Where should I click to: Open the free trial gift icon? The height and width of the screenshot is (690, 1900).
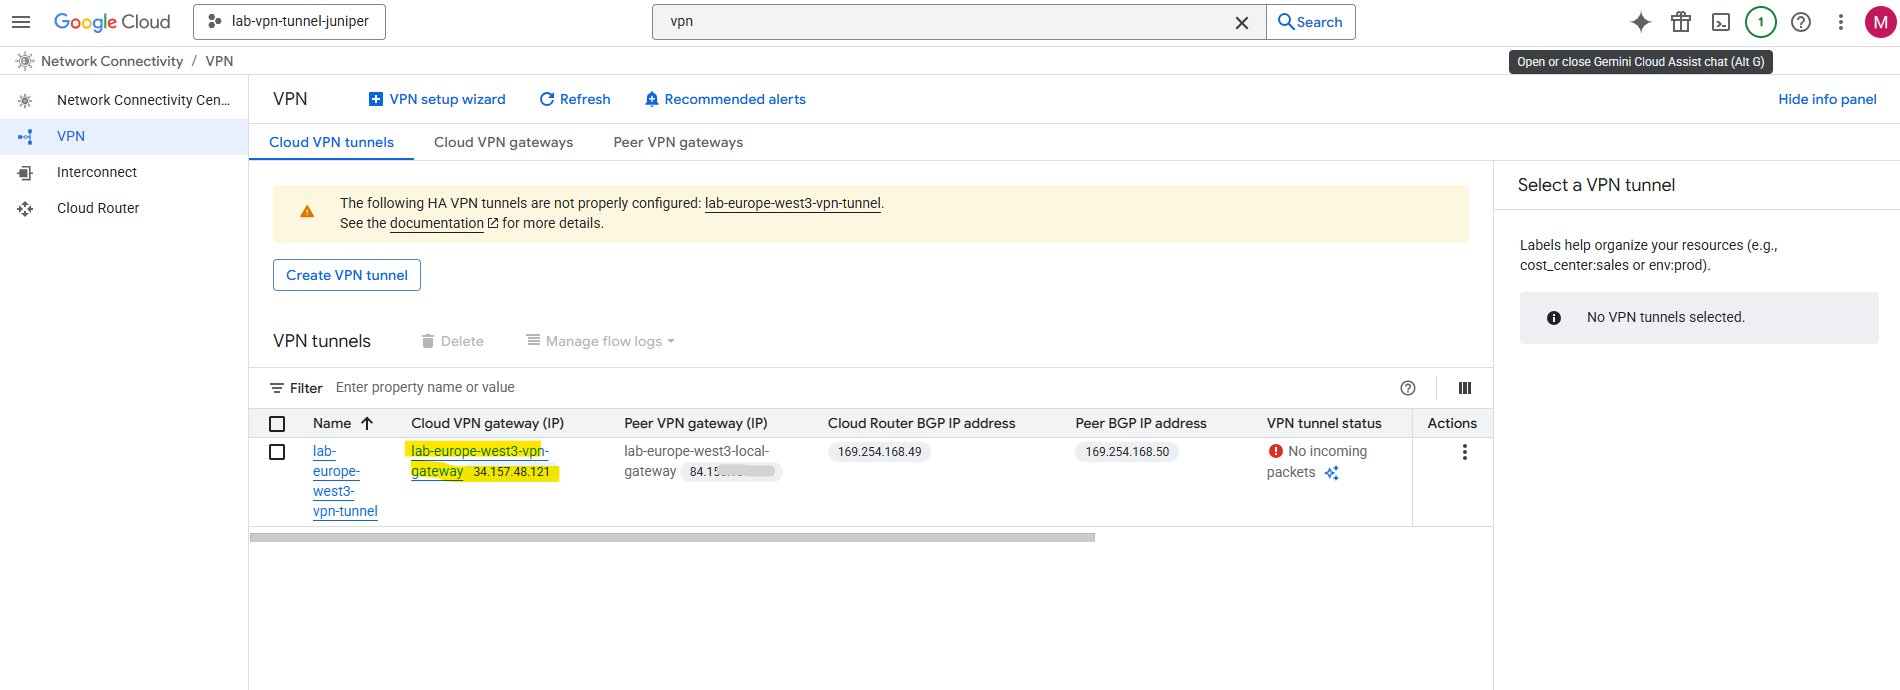1681,22
